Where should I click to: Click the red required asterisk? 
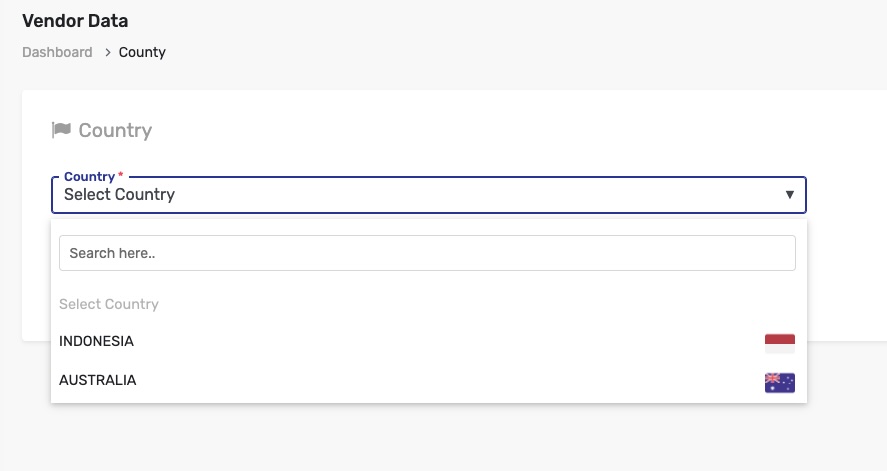tap(121, 176)
